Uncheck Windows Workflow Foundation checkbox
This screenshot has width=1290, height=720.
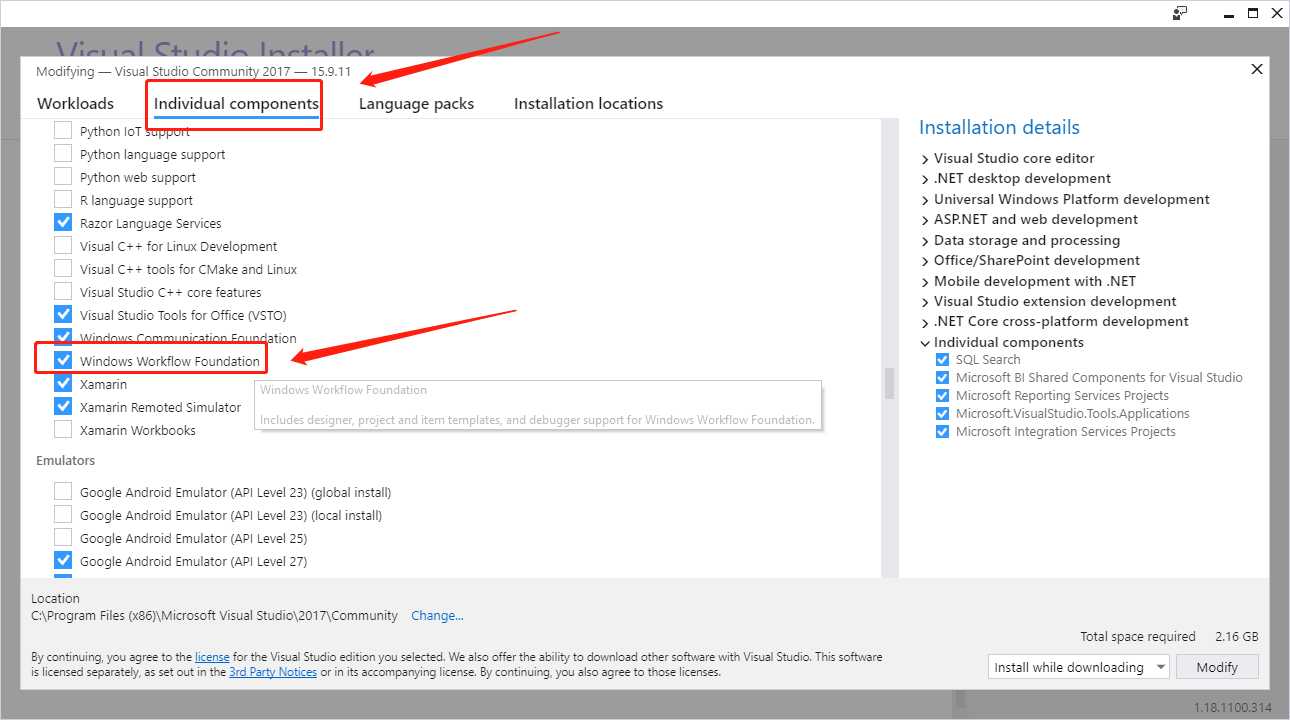[63, 361]
